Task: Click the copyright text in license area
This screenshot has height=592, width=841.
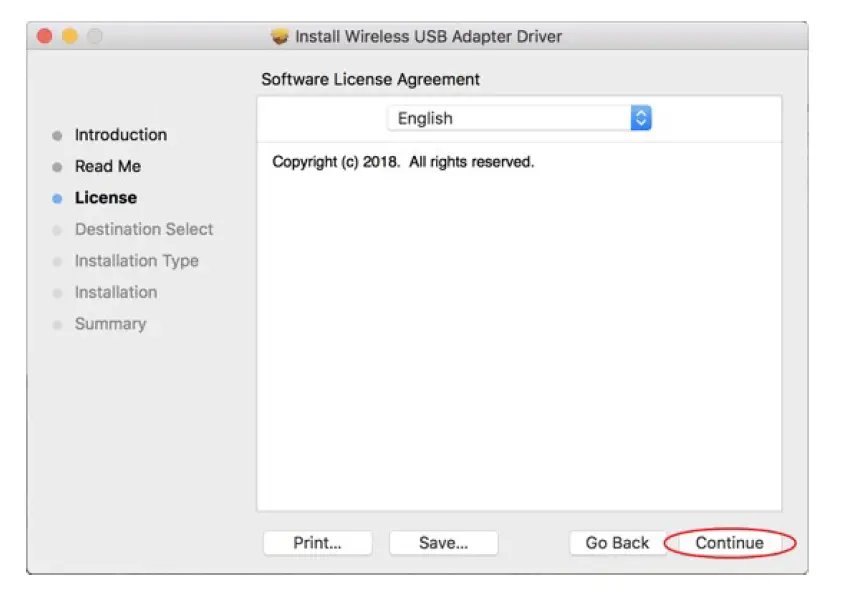Action: tap(403, 162)
